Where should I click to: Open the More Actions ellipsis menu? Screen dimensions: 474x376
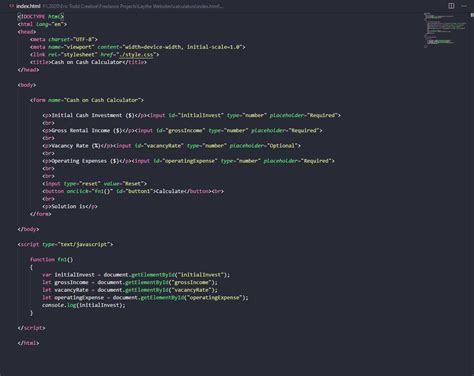point(464,6)
